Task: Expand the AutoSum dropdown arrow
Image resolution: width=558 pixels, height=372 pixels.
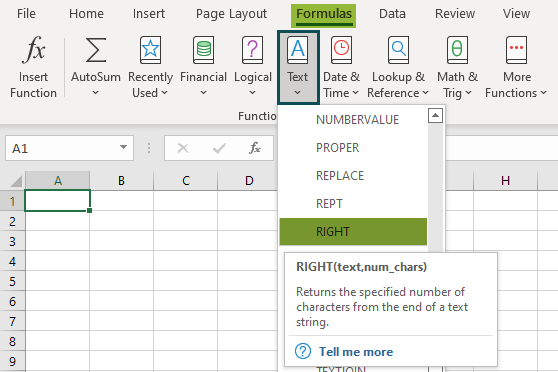Action: coord(95,93)
